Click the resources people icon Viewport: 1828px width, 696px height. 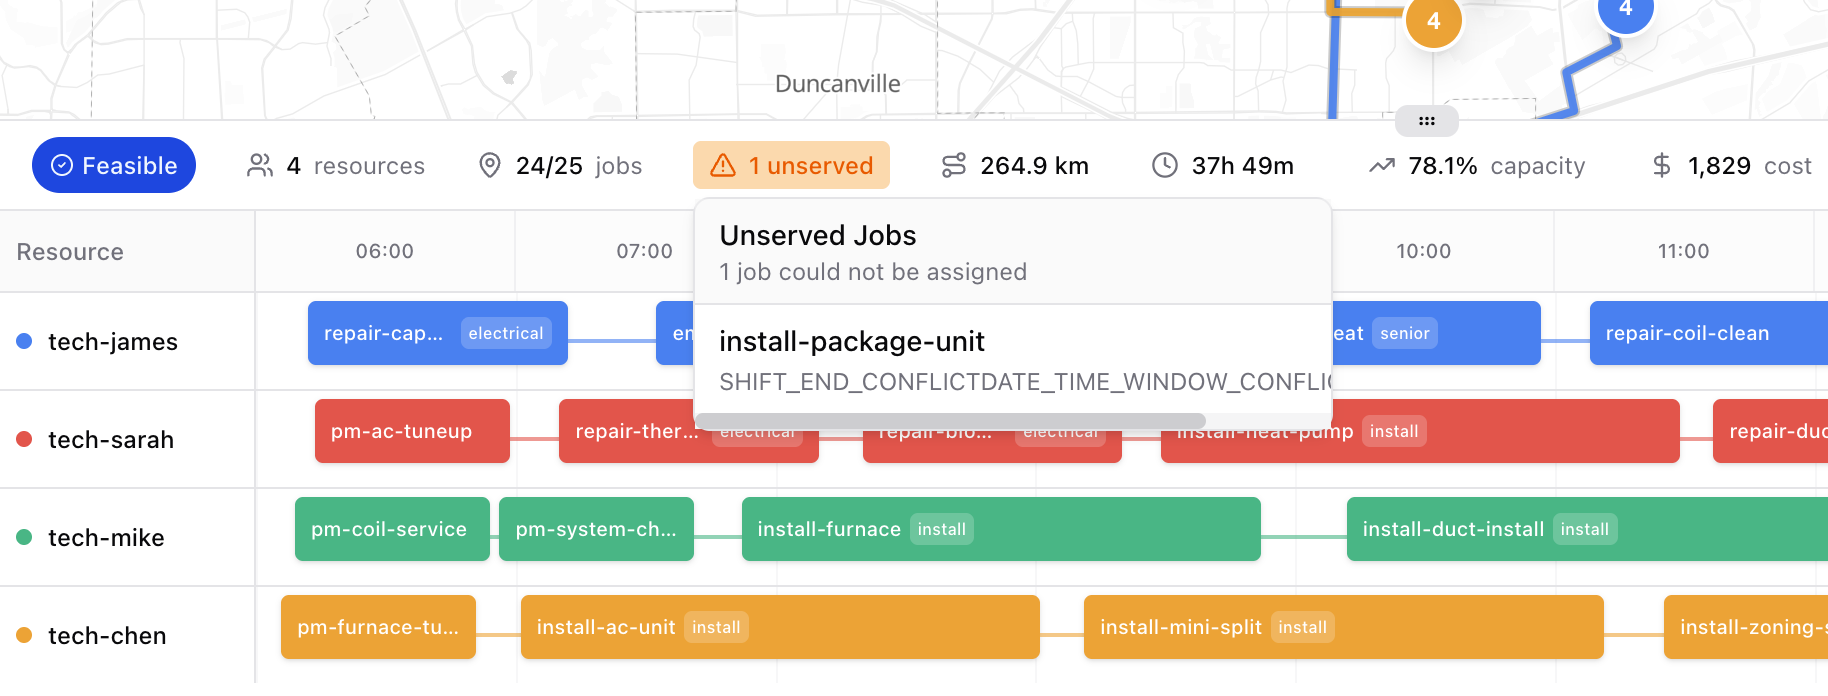[260, 165]
